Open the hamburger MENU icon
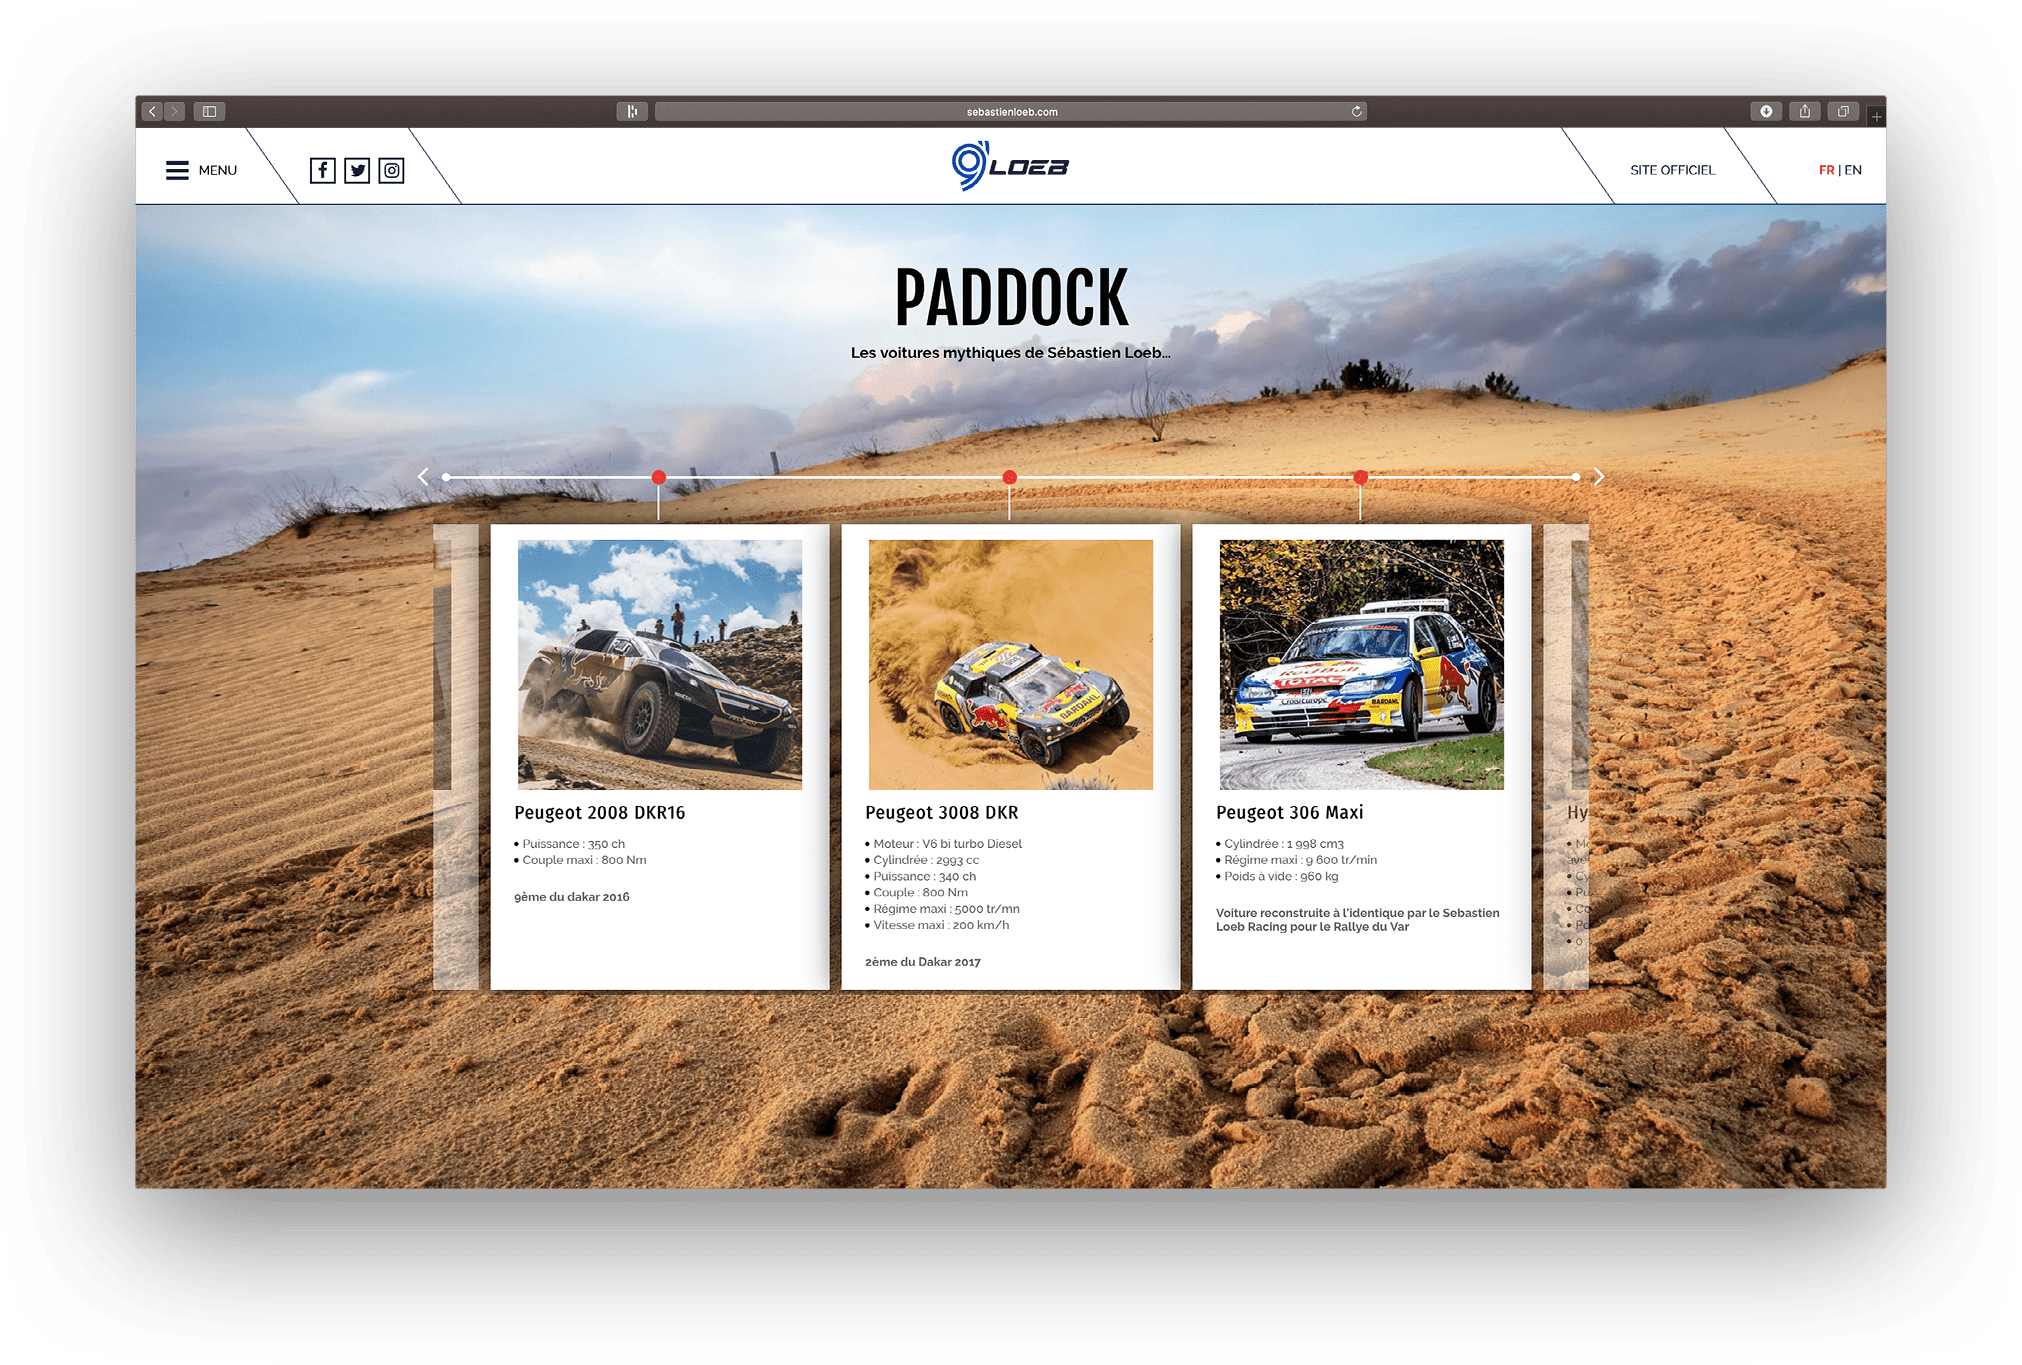This screenshot has width=2022, height=1365. (x=177, y=170)
